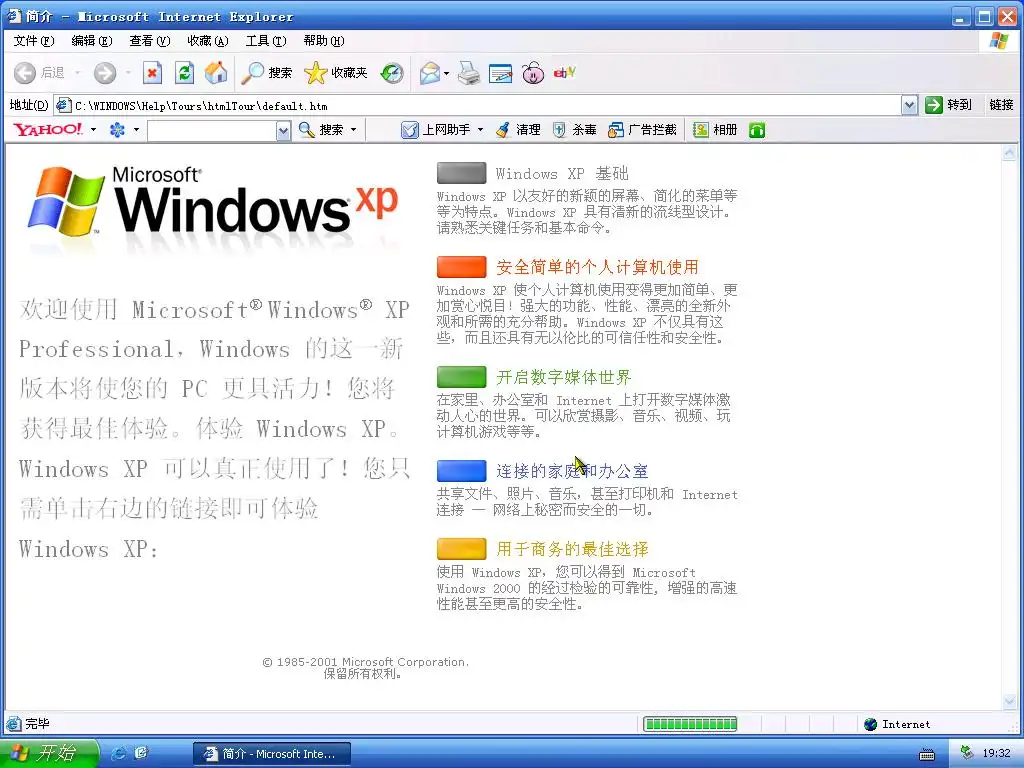Click the 转到 Go button
Viewport: 1024px width, 768px height.
point(949,104)
